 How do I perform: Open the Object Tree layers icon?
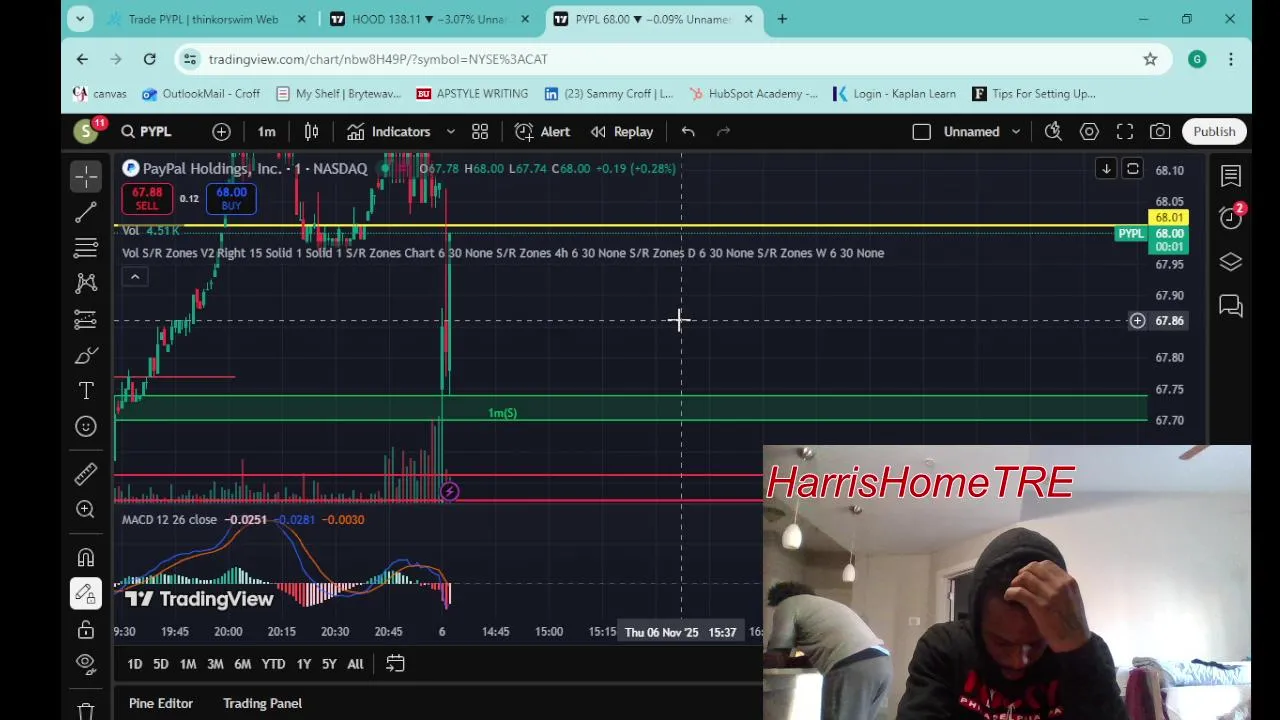[x=1231, y=261]
